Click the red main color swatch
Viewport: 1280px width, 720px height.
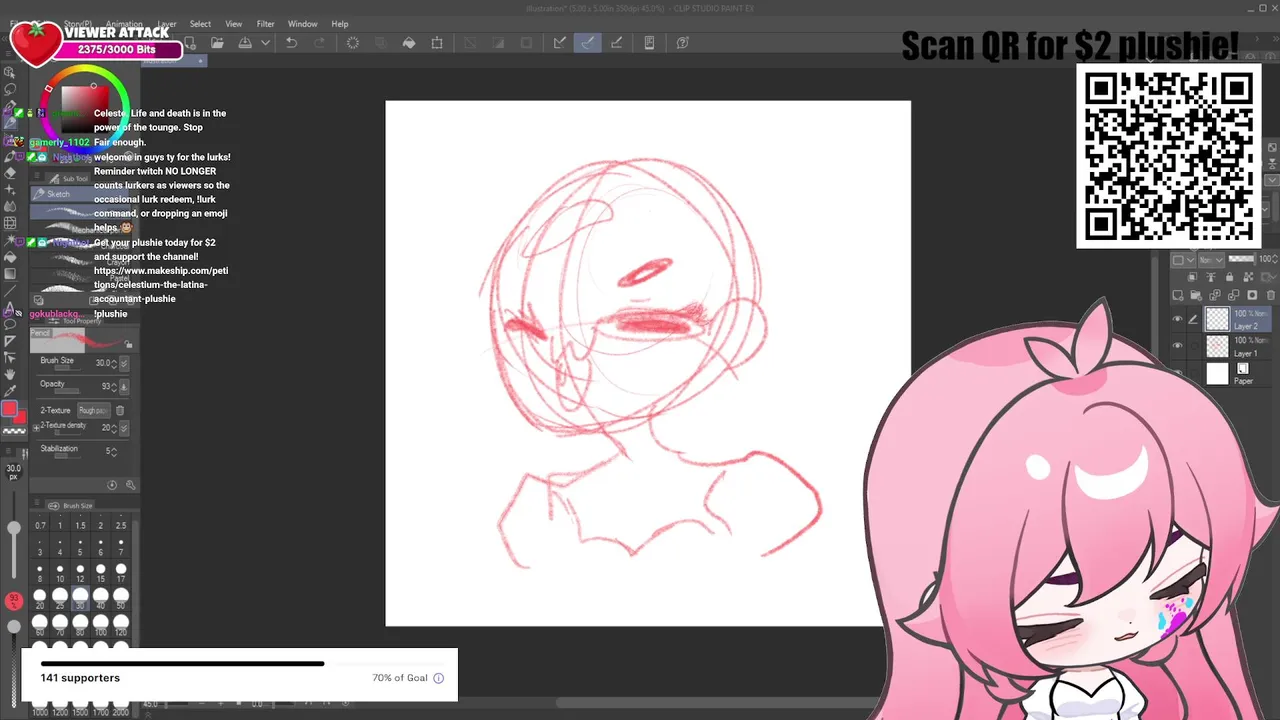(x=10, y=409)
